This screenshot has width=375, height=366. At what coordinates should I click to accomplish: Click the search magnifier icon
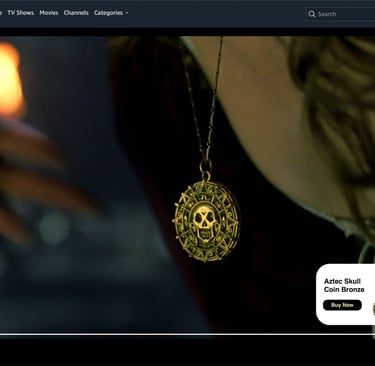(x=312, y=14)
